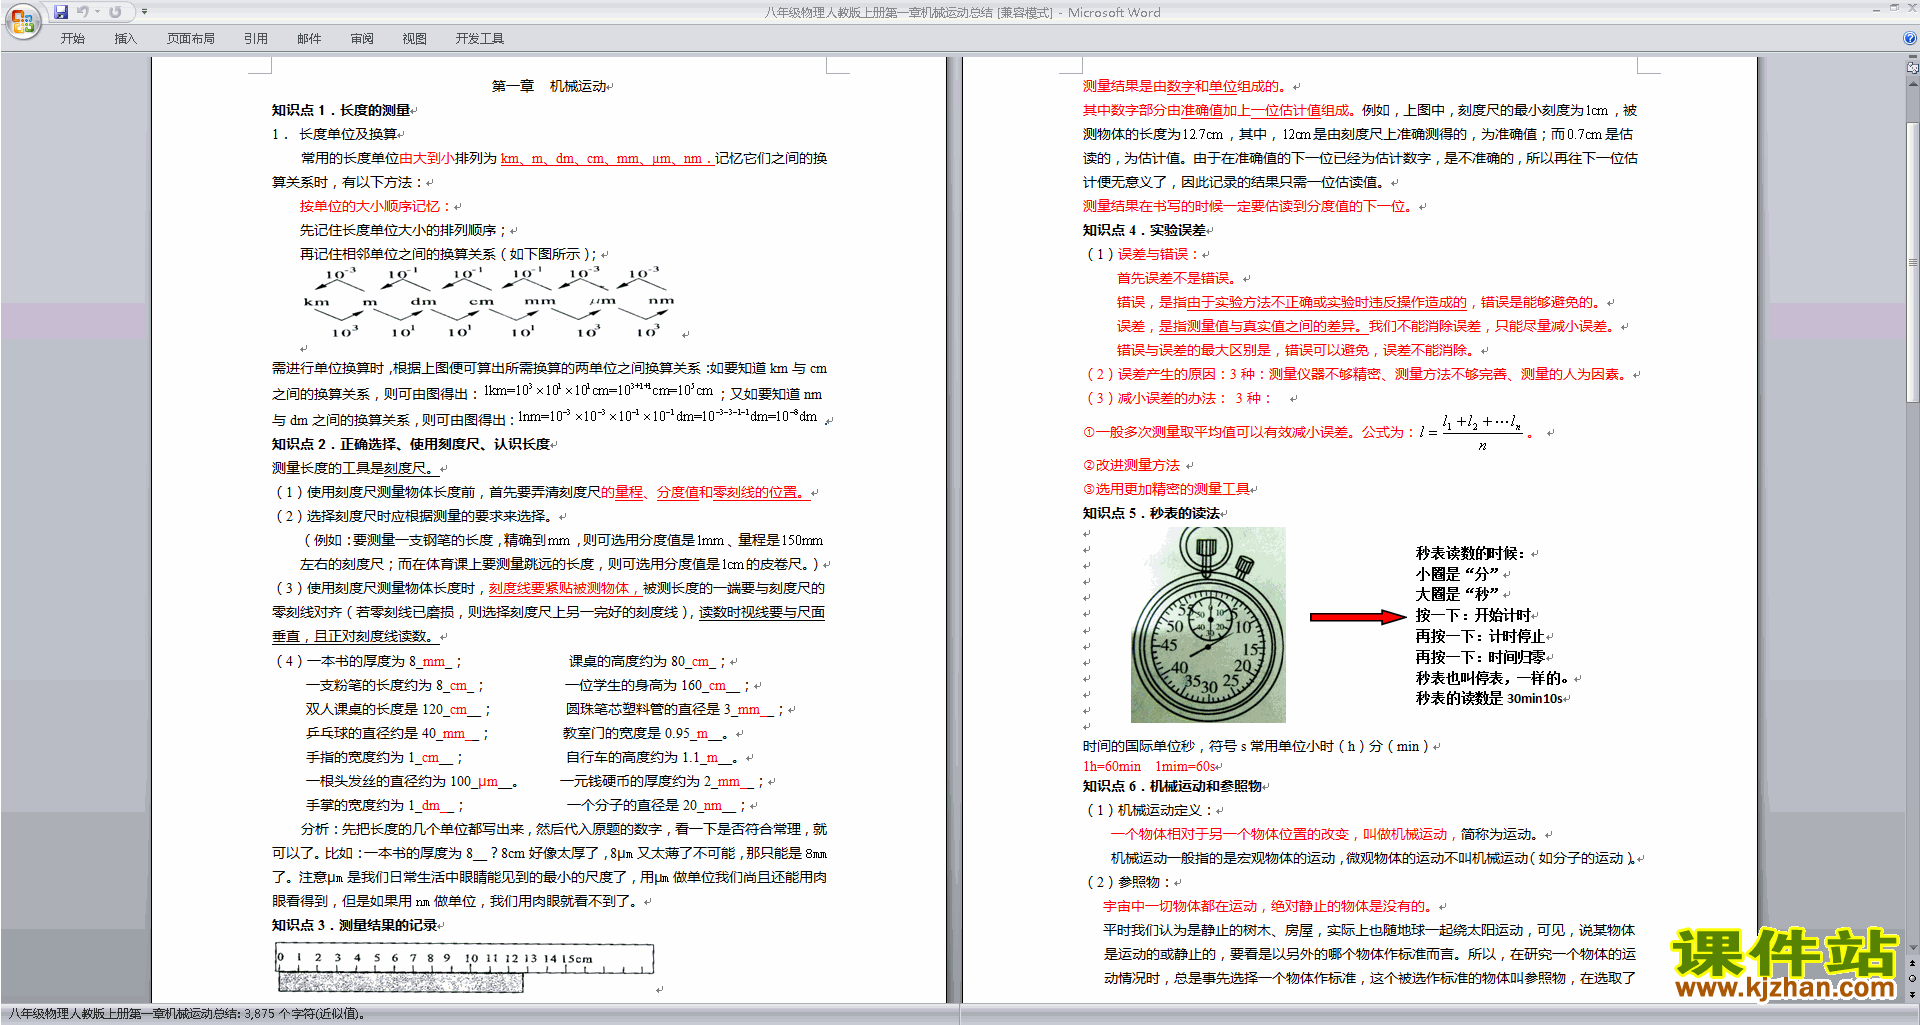
Task: Go to previous page with the double-up arrow
Action: pyautogui.click(x=1912, y=963)
